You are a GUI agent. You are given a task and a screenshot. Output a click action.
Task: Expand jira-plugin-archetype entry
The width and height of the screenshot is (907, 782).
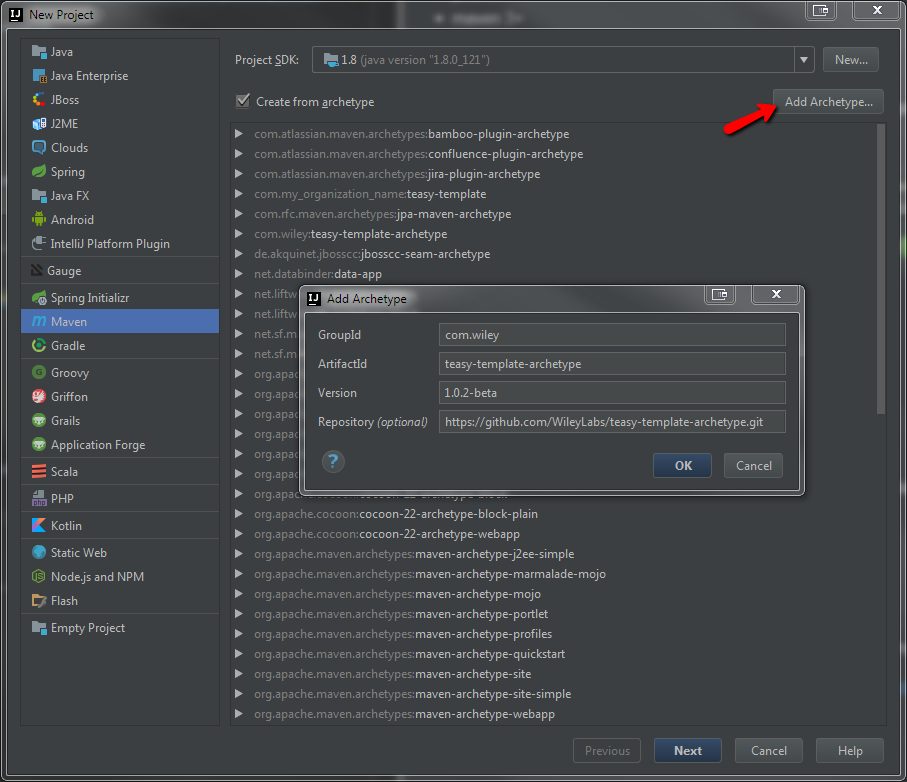tap(238, 174)
